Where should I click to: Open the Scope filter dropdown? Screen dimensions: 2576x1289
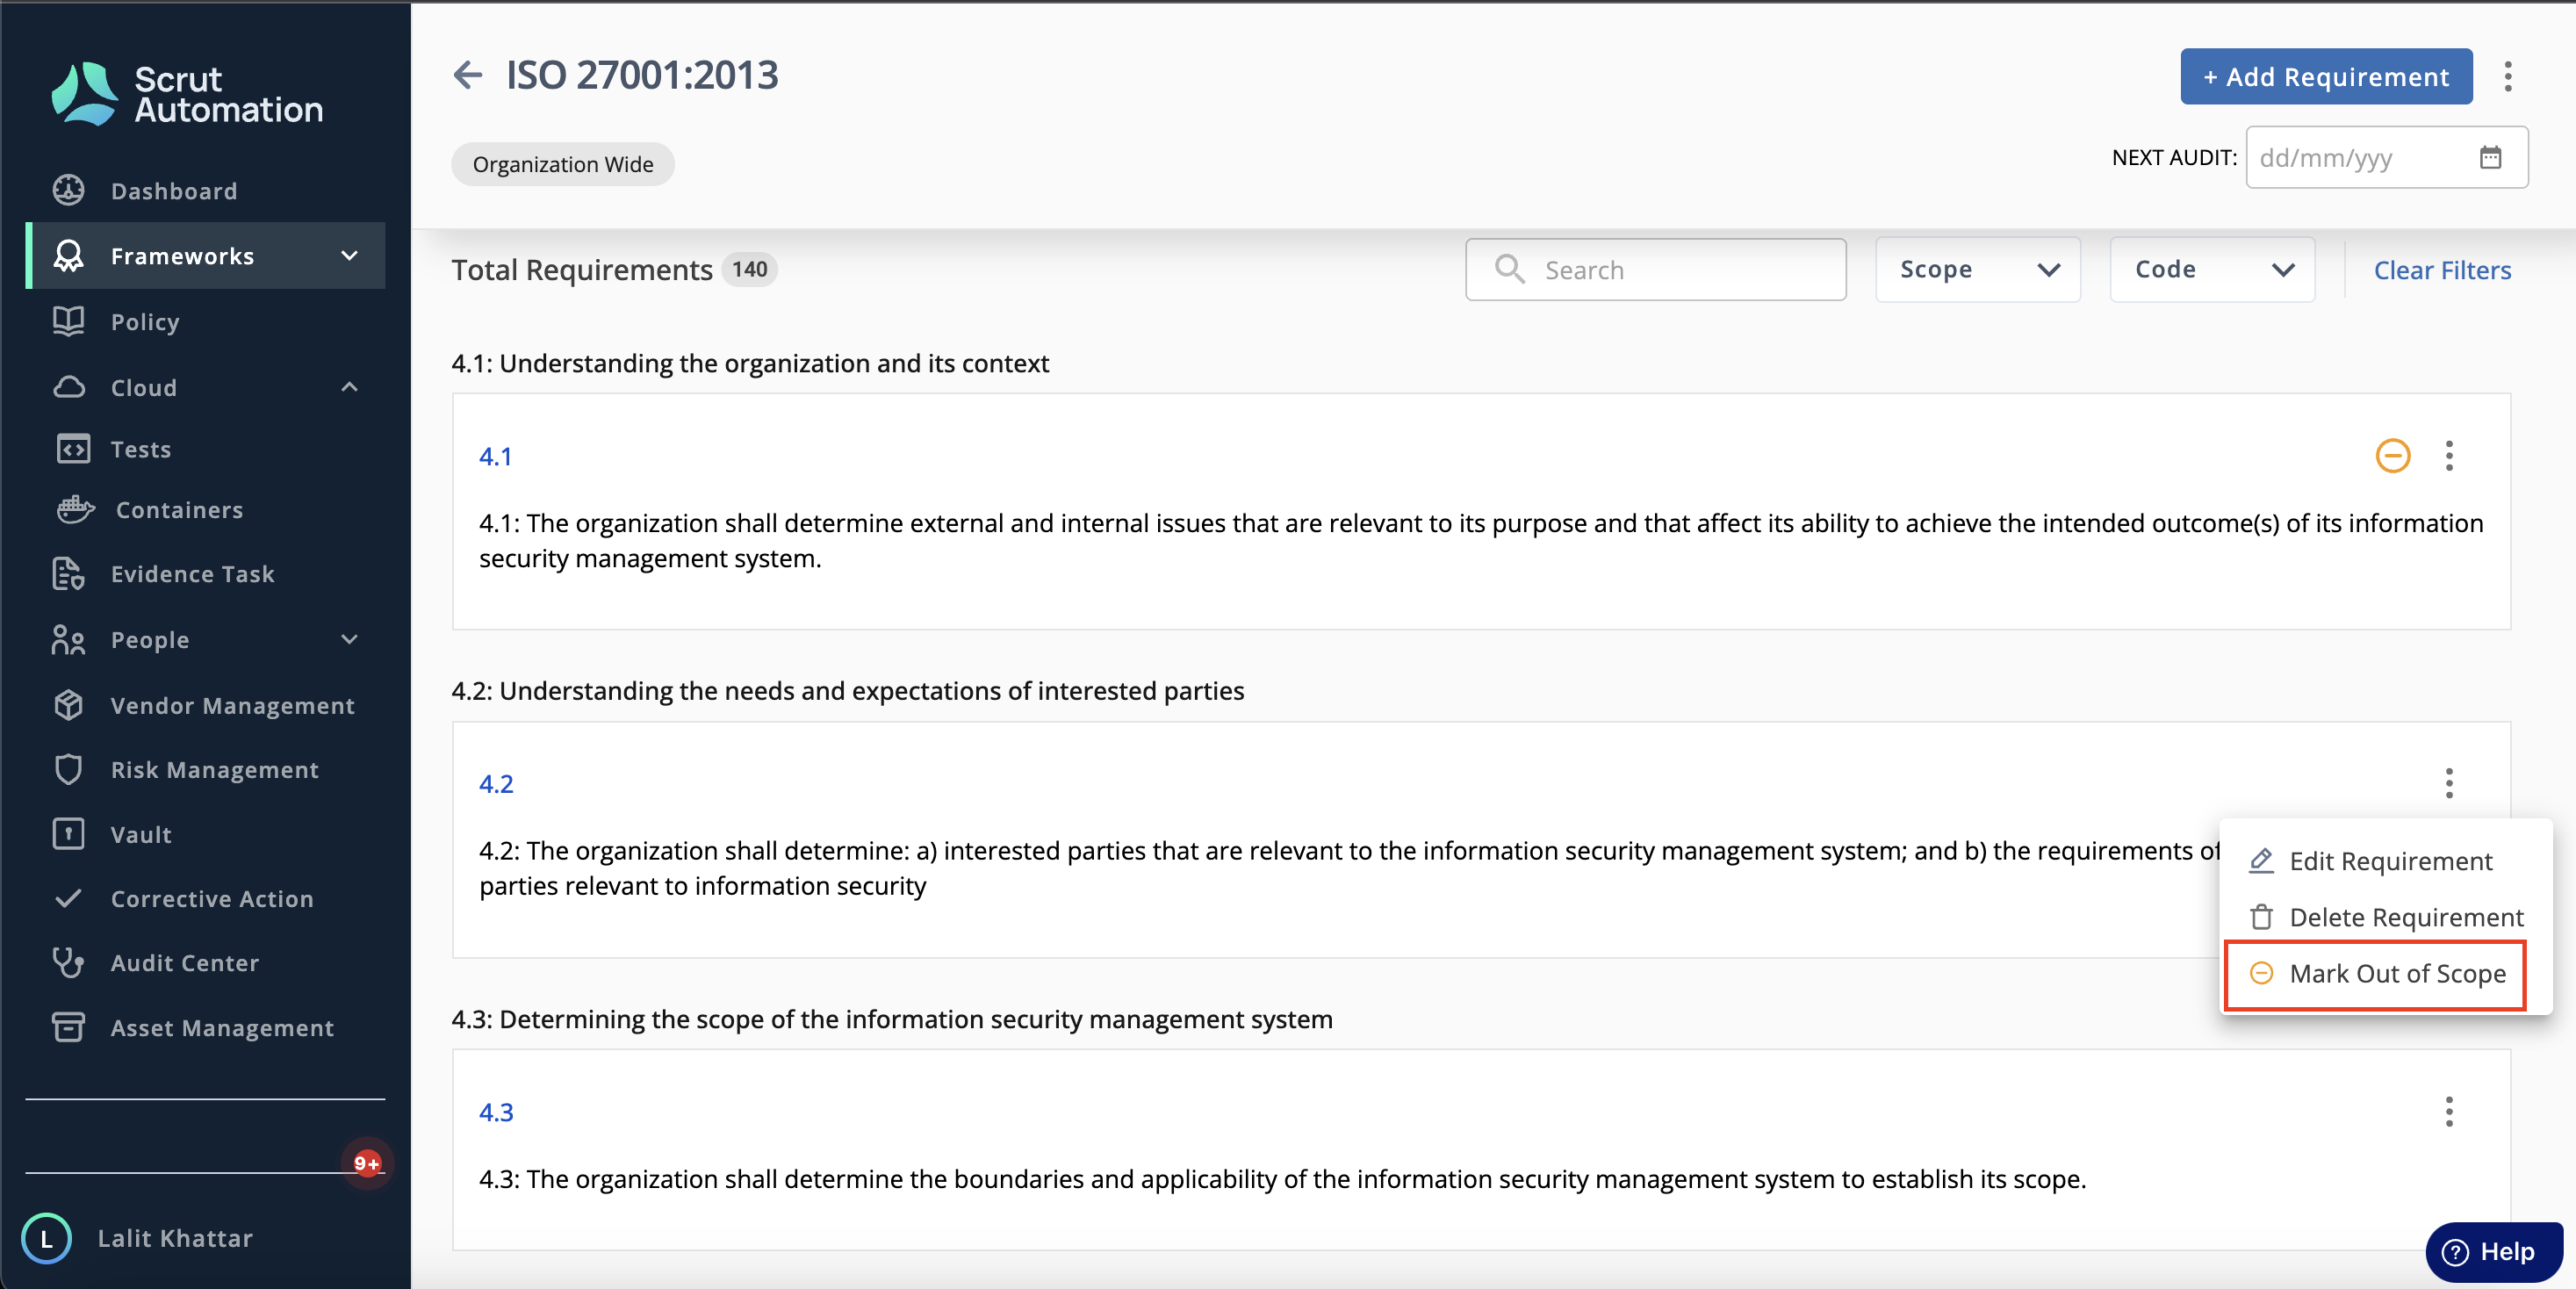tap(1977, 269)
